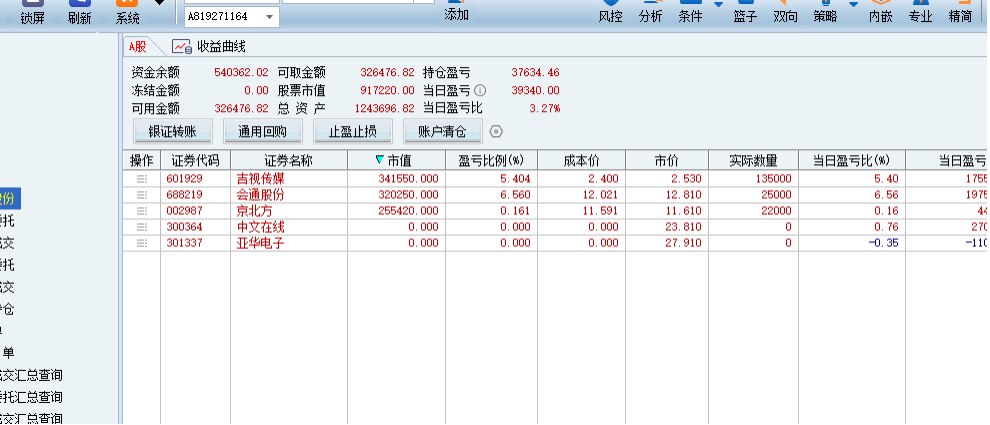
Task: Open operation menu icon for 亚华电子 row
Action: (141, 242)
